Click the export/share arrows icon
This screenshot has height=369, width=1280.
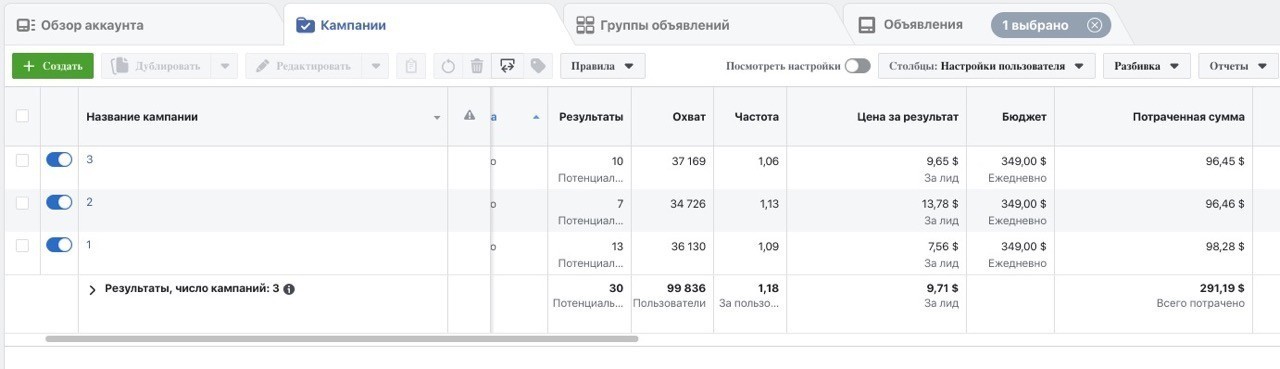(507, 66)
